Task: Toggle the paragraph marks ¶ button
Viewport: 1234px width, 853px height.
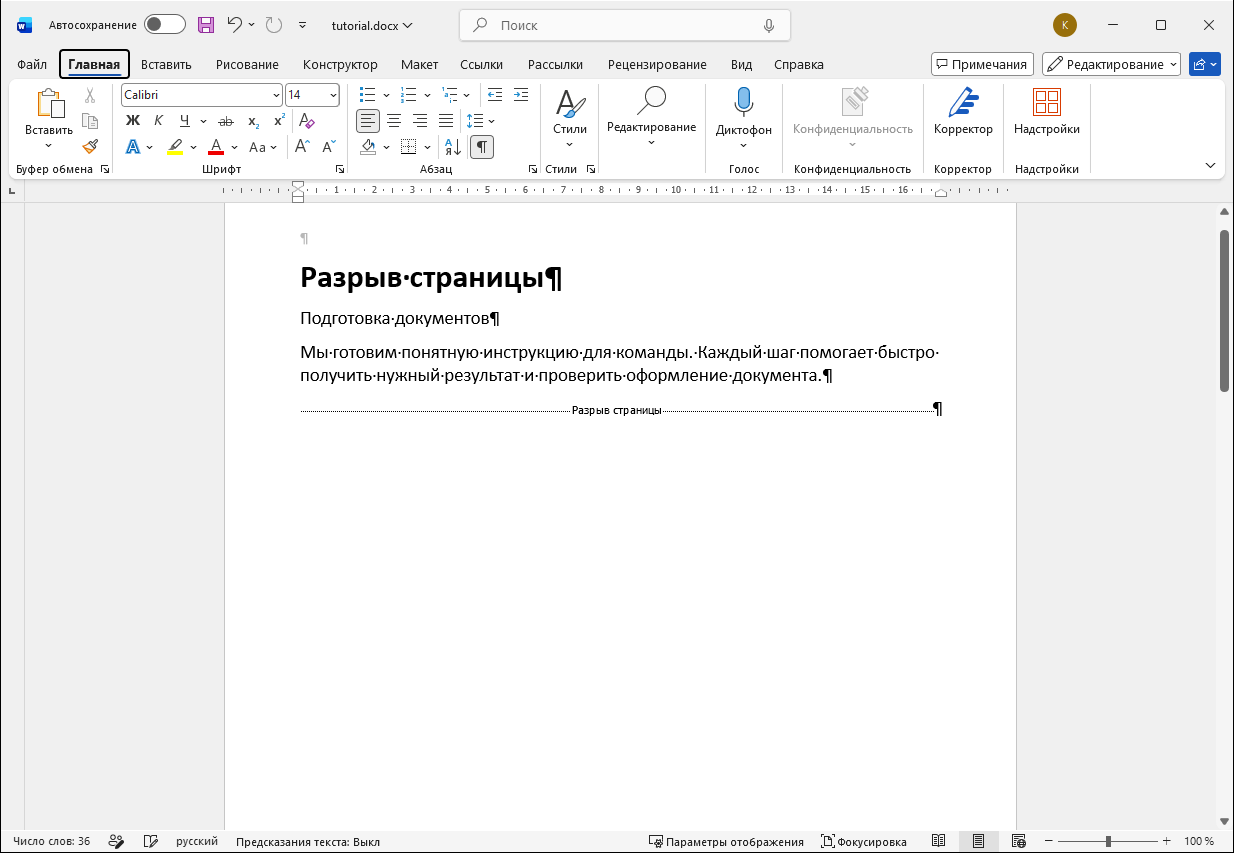Action: pos(482,147)
